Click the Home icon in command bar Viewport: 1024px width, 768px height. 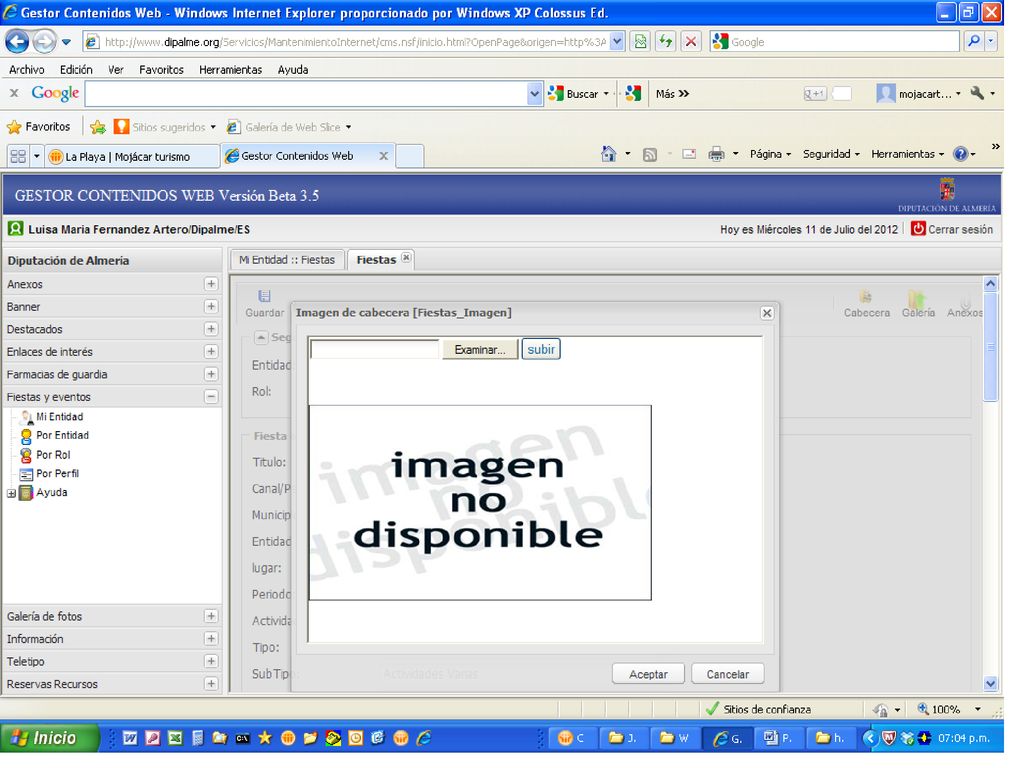(609, 154)
